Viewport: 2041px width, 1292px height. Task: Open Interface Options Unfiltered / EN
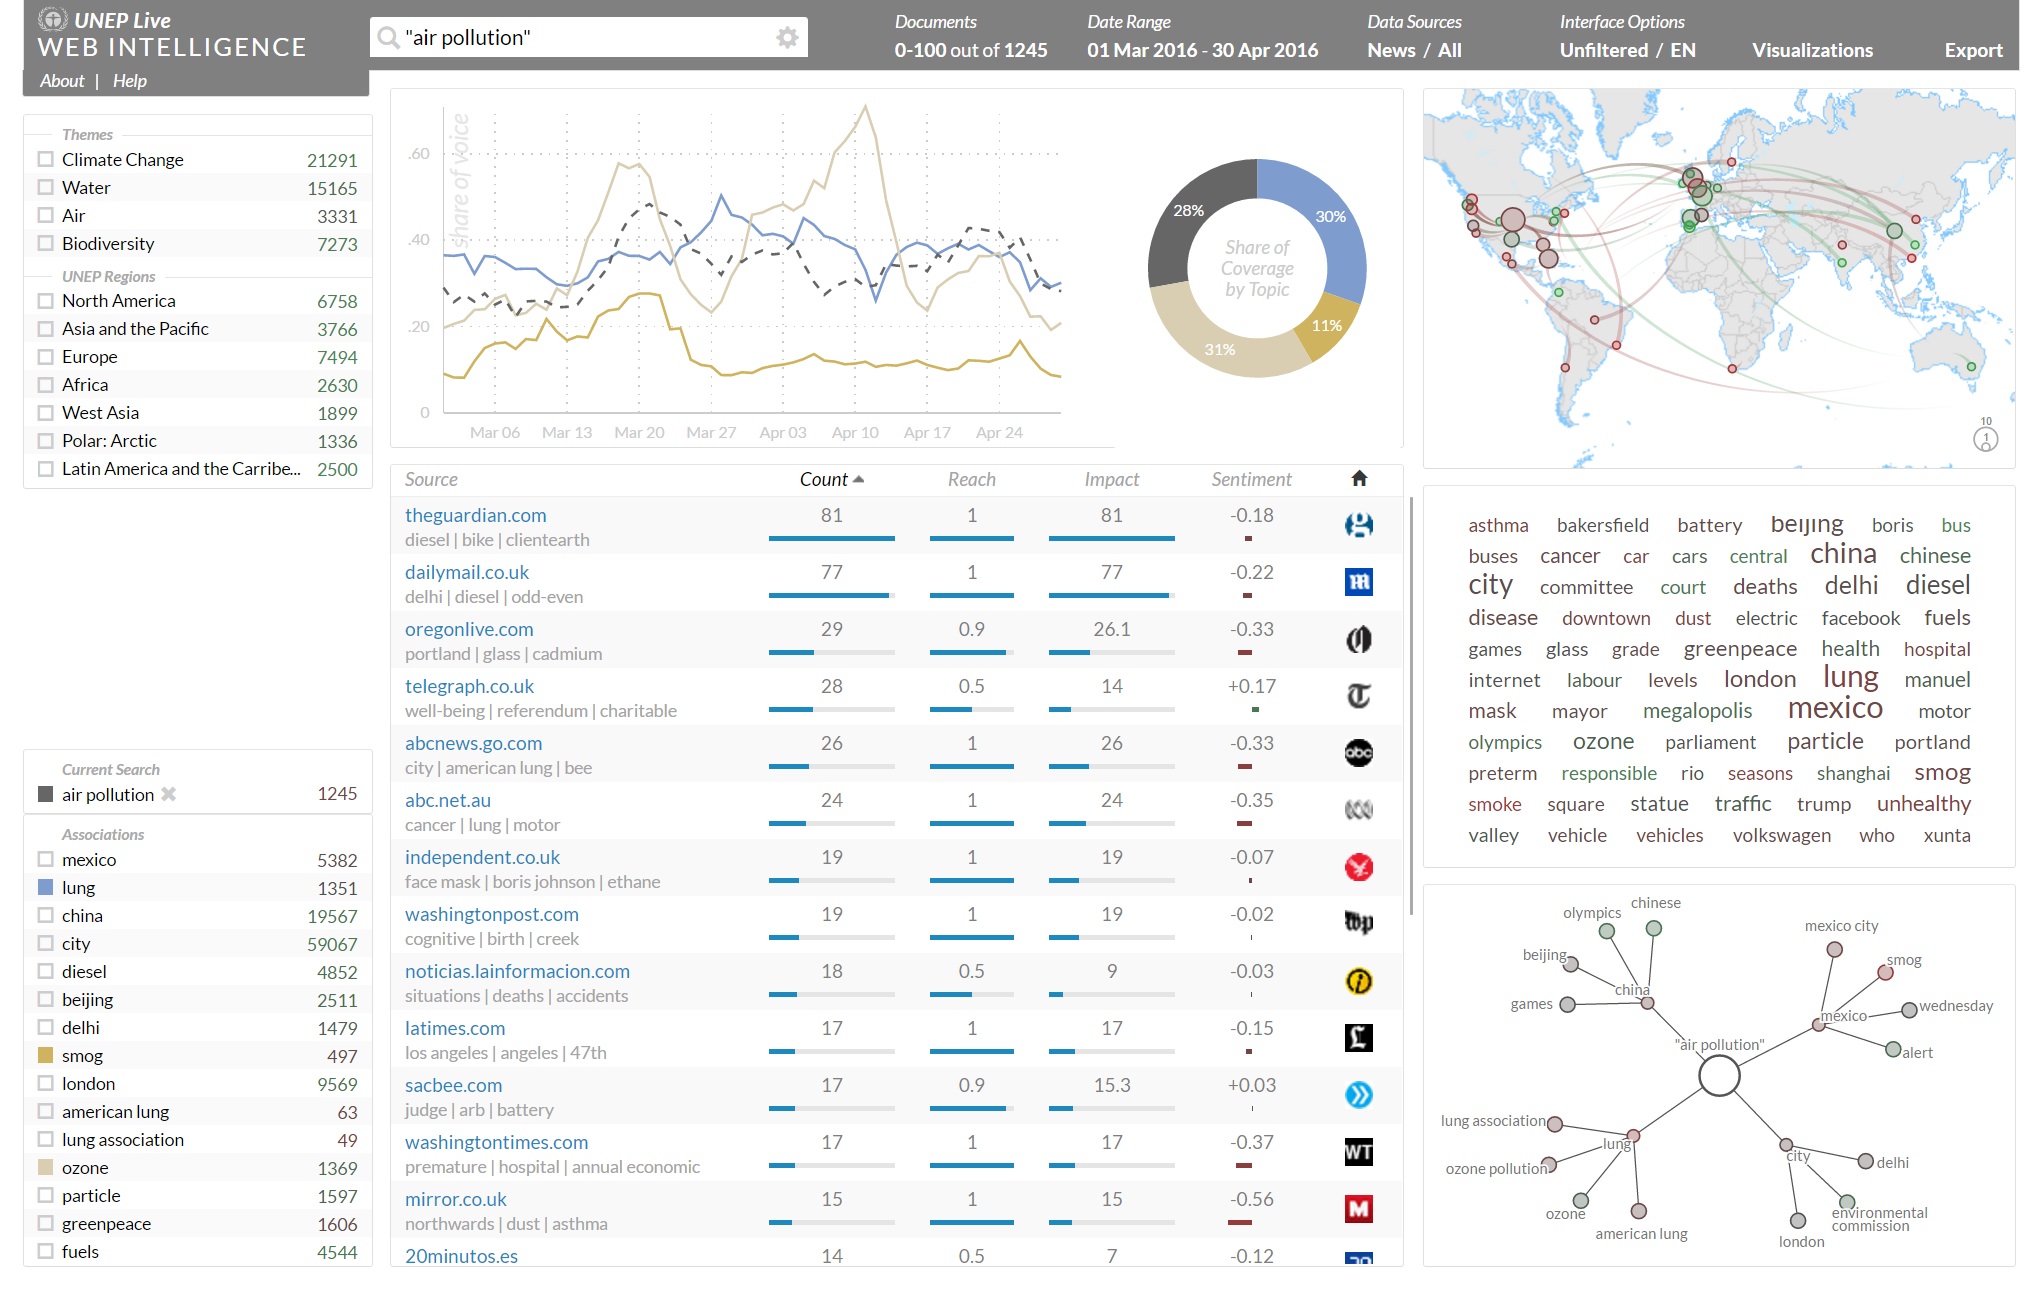(1627, 50)
